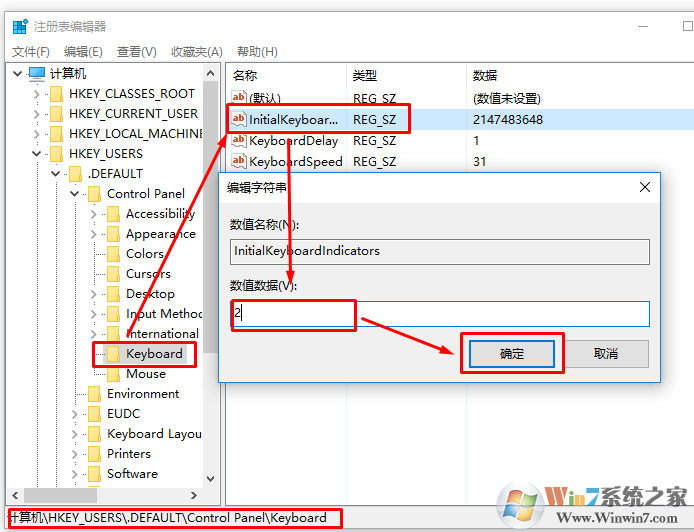Click the Mouse folder icon
This screenshot has height=532, width=694.
[113, 374]
